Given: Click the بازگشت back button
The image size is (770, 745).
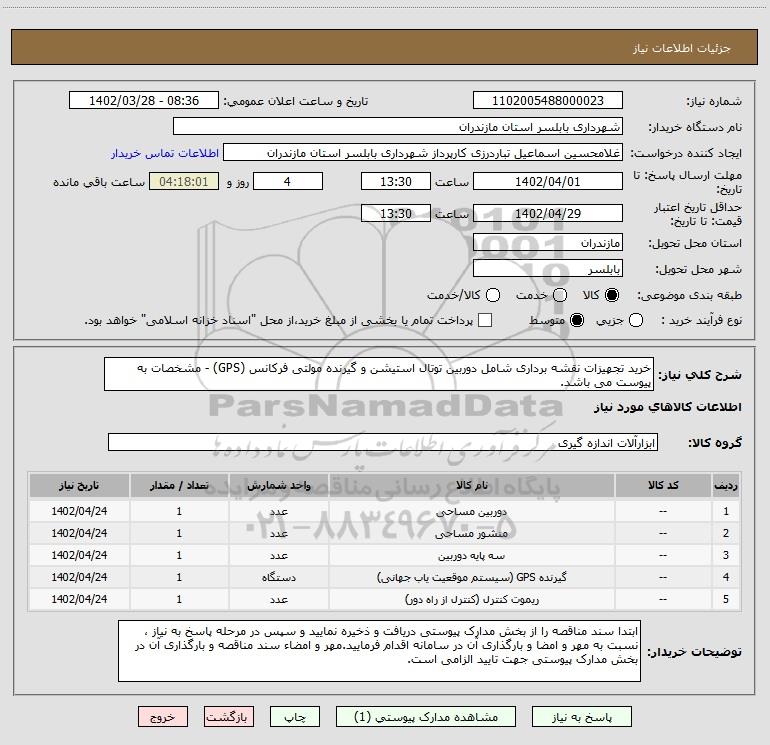Looking at the screenshot, I should (x=229, y=717).
